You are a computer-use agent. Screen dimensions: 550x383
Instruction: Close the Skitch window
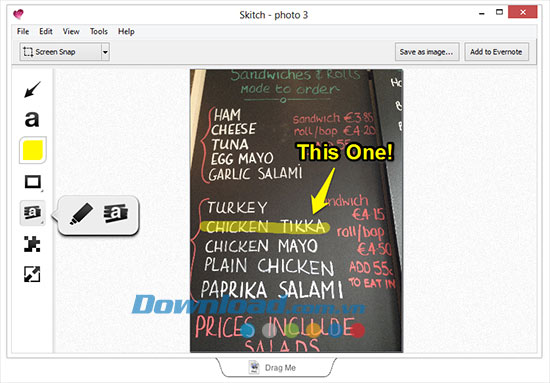523,12
